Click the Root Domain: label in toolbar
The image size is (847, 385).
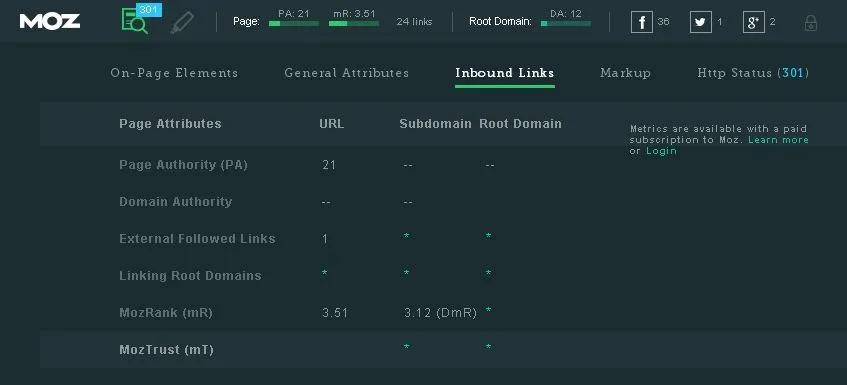[x=500, y=22]
